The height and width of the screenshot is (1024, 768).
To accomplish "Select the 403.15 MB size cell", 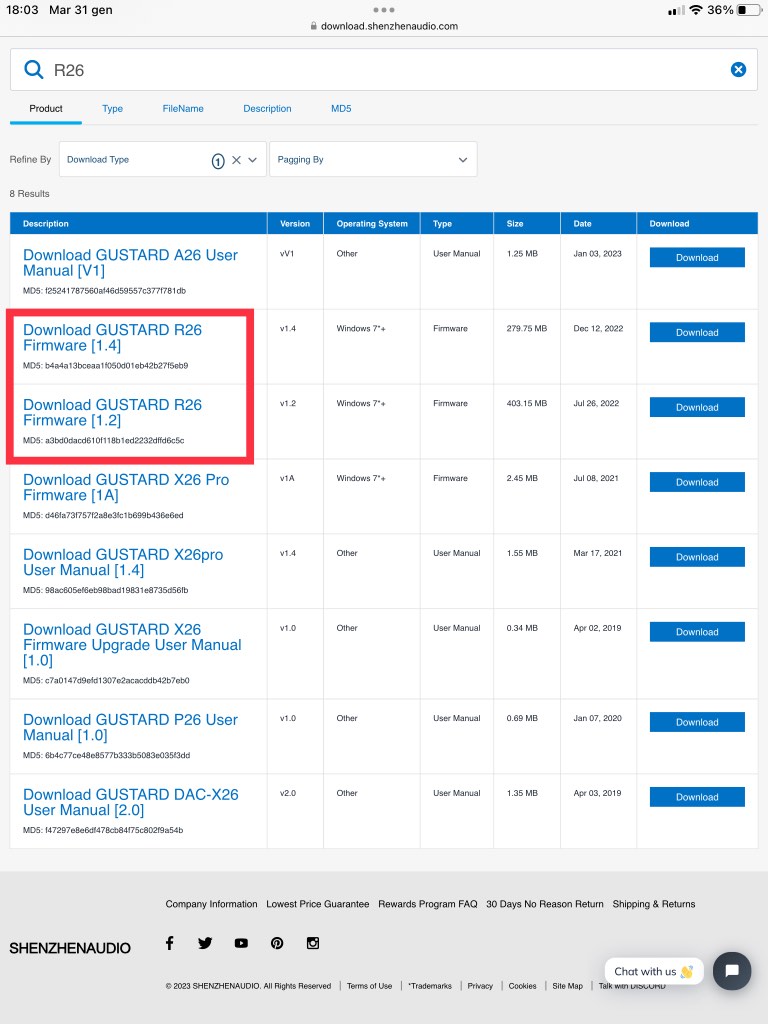I will click(526, 403).
